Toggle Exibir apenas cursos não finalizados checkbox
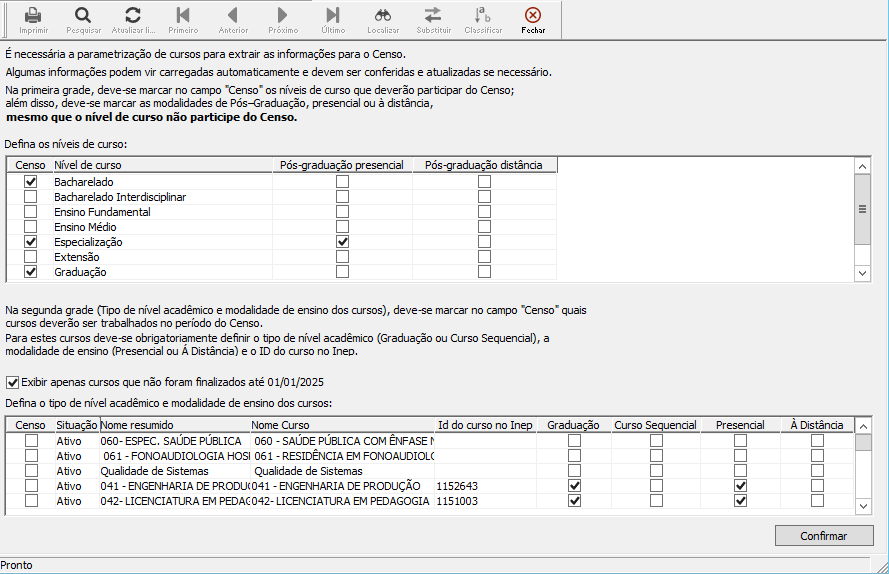This screenshot has height=574, width=889. pos(12,382)
